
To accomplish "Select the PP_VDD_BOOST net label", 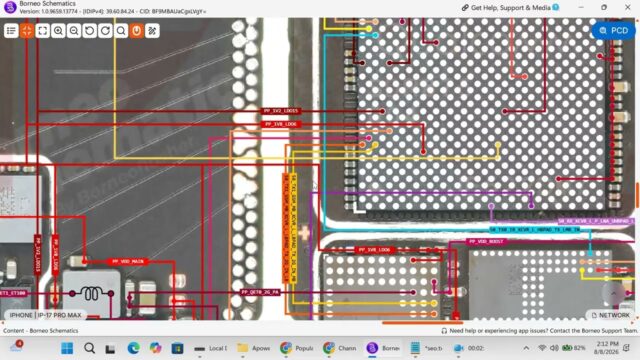I will (486, 242).
